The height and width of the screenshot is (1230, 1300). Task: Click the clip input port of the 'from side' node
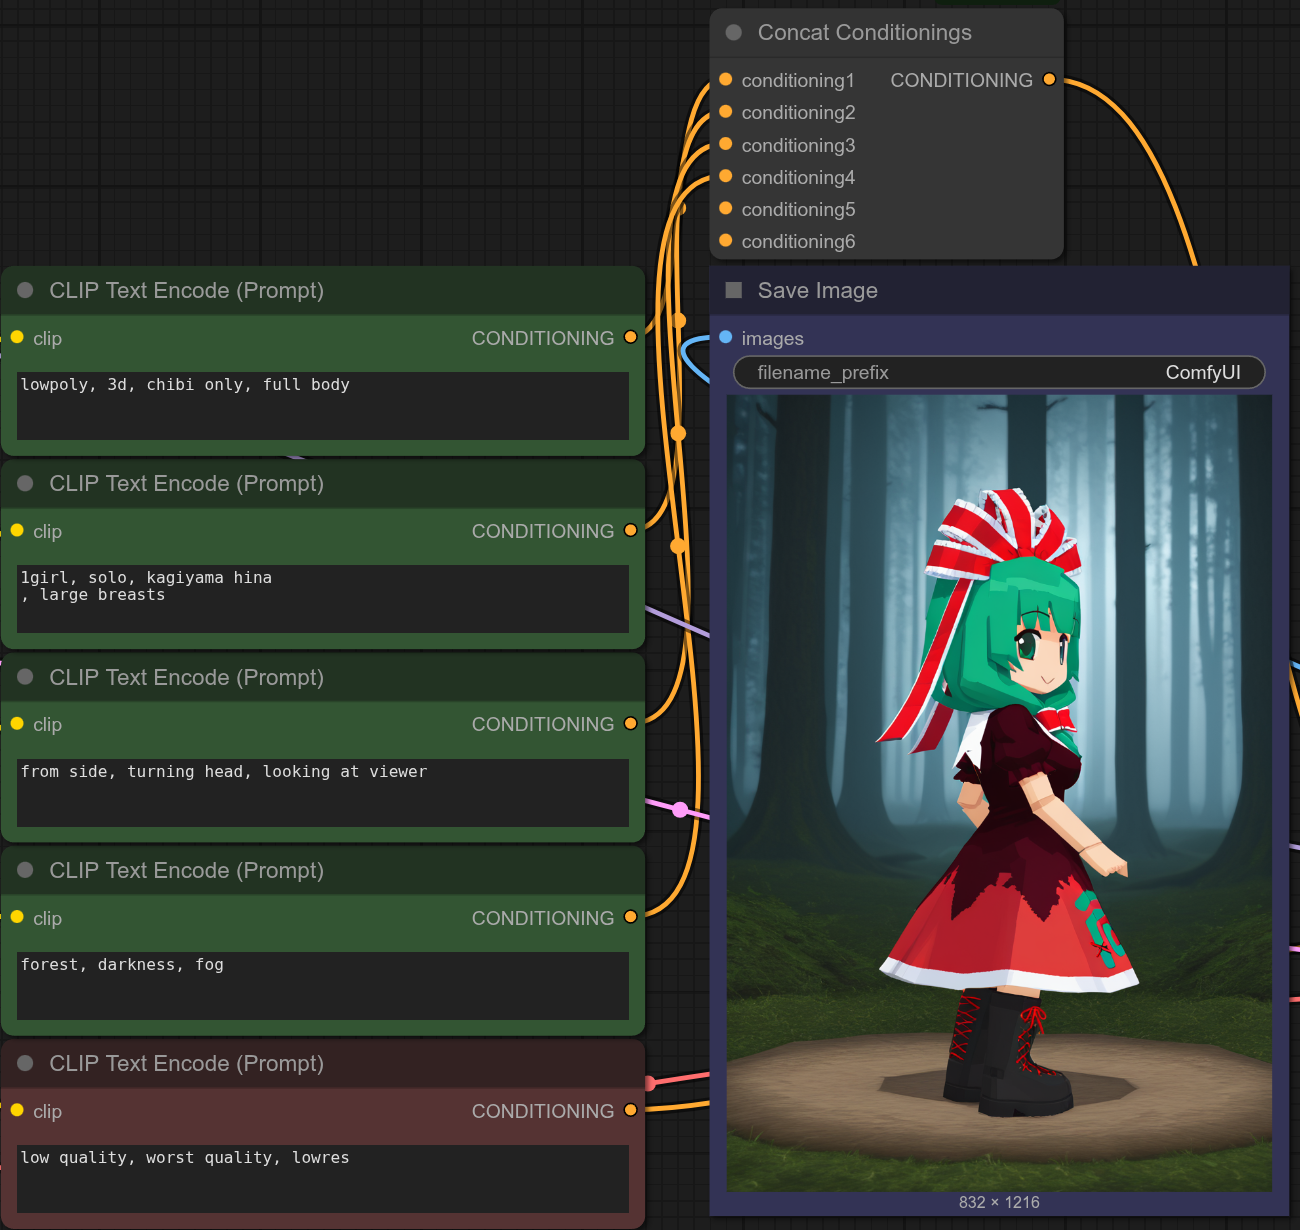click(17, 723)
